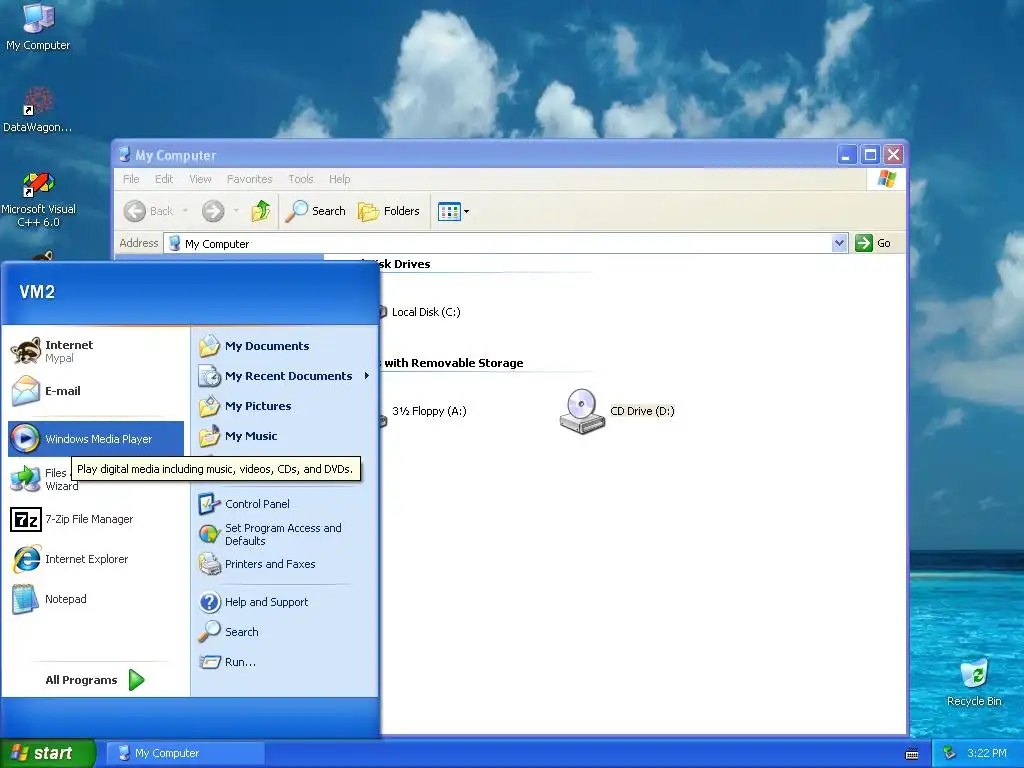The width and height of the screenshot is (1024, 768).
Task: Open the Favorites menu
Action: pos(249,179)
